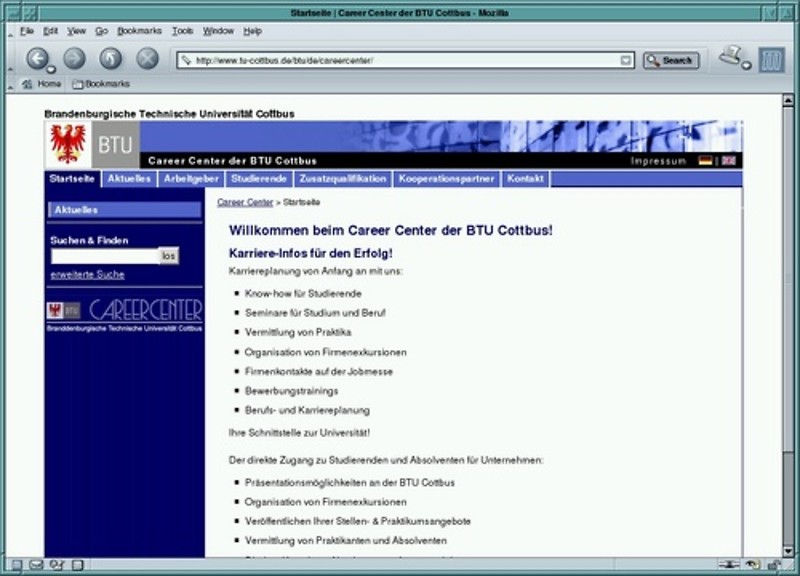This screenshot has height=576, width=800.
Task: Open the Studierende tab
Action: tap(259, 179)
